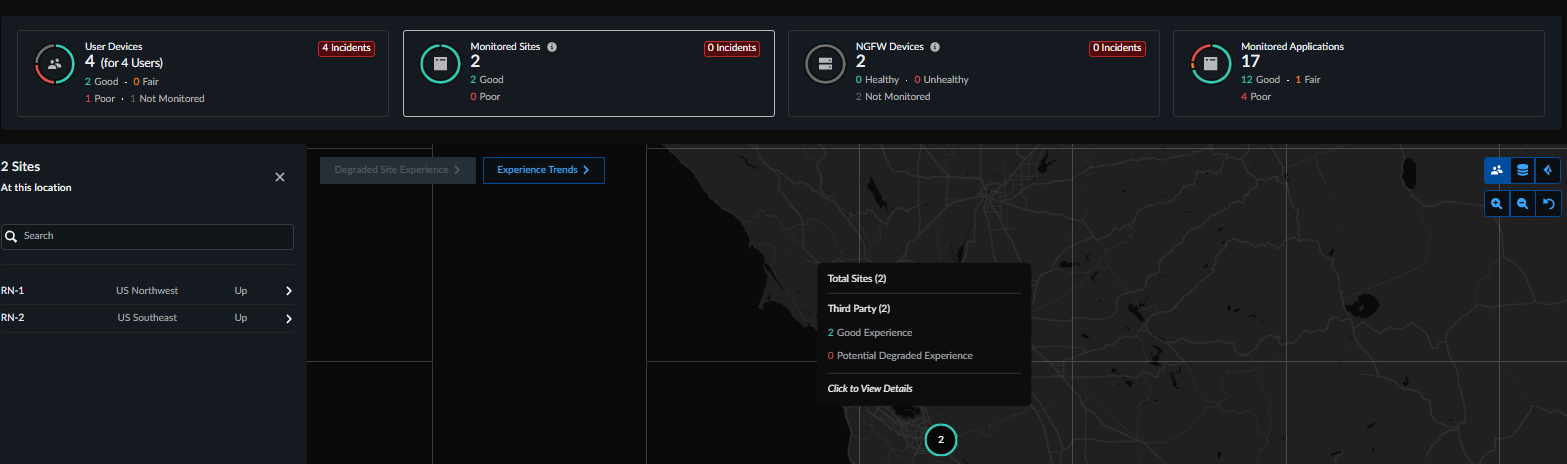Zoom in on the map
This screenshot has width=1567, height=464.
tap(1496, 204)
